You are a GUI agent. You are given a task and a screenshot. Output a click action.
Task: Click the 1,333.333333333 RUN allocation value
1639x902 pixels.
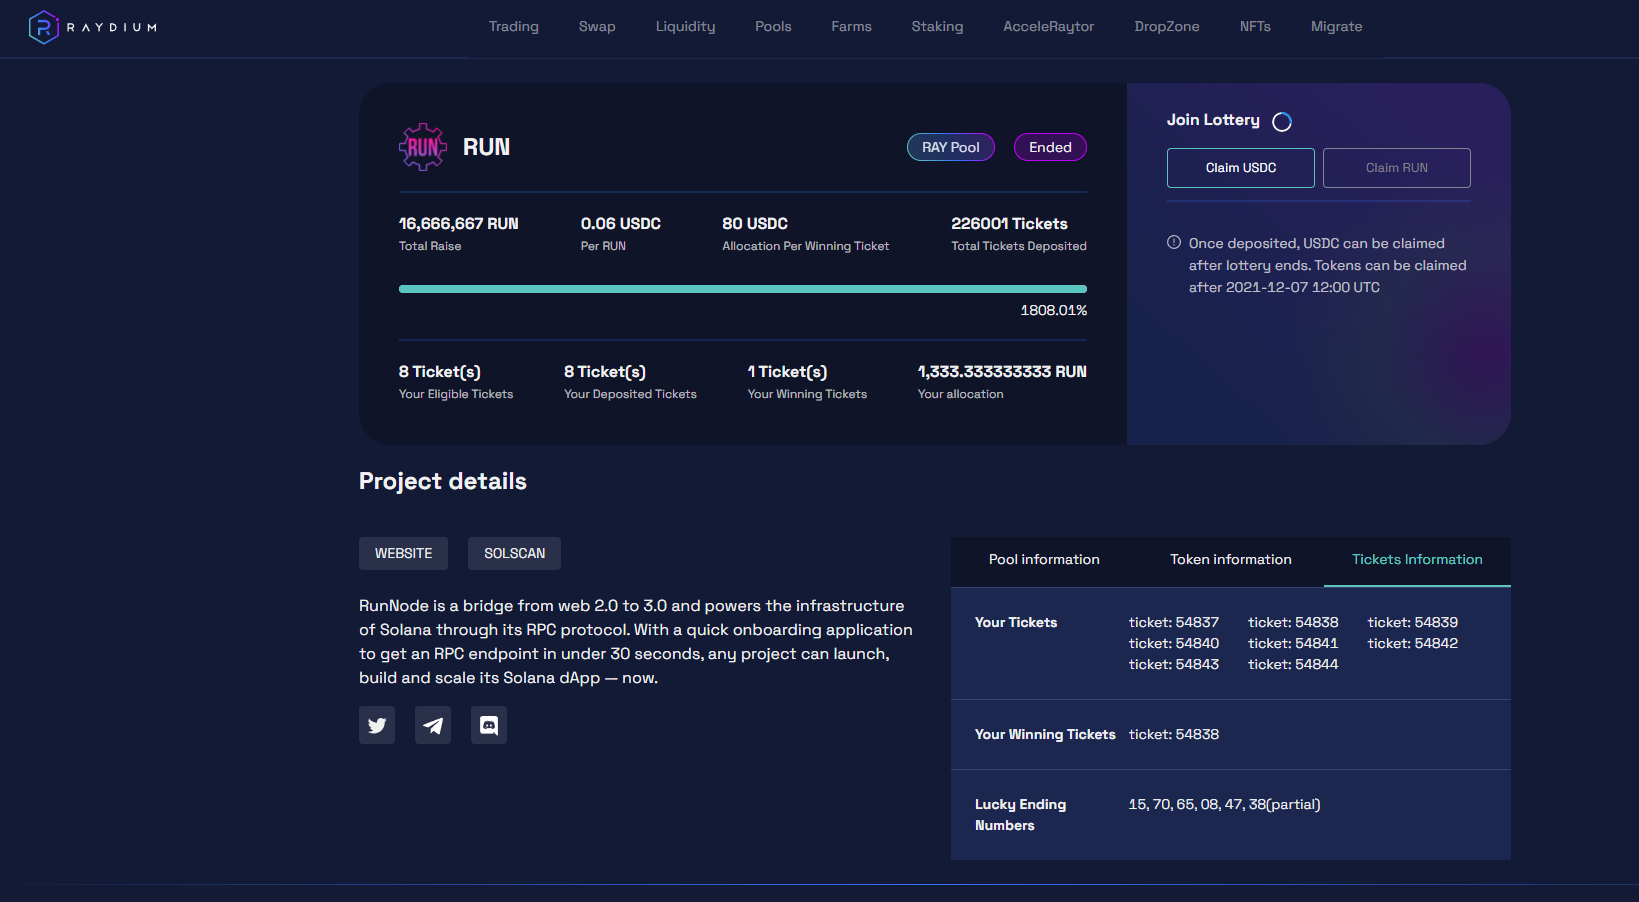[x=1002, y=372]
